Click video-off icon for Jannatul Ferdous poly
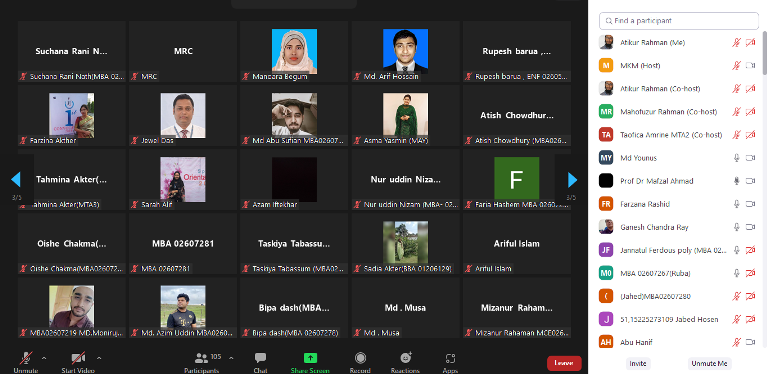This screenshot has width=768, height=374. pyautogui.click(x=750, y=250)
